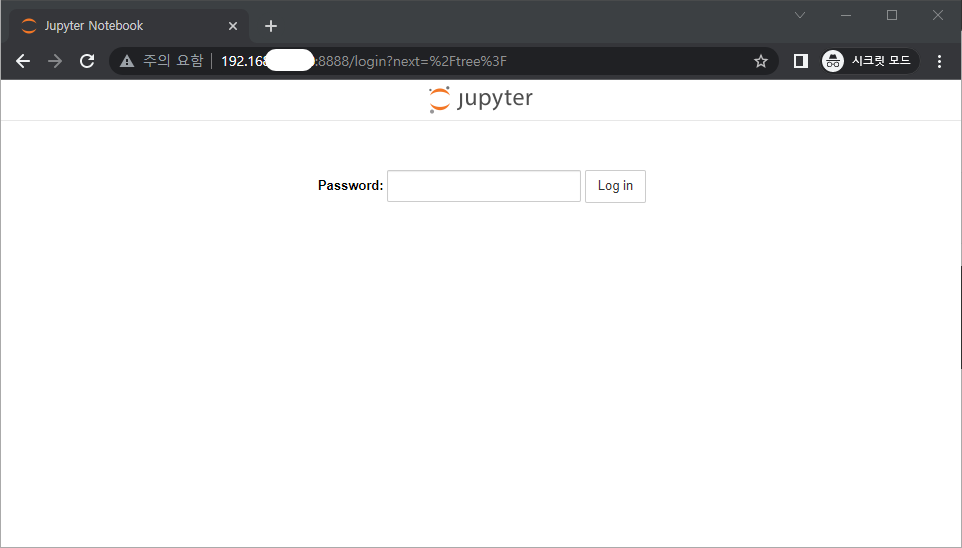Click the browser back arrow
Viewport: 962px width, 548px height.
tap(23, 61)
